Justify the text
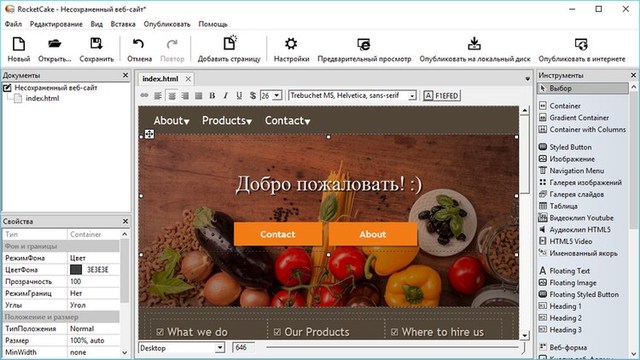The image size is (640, 360). click(x=198, y=96)
